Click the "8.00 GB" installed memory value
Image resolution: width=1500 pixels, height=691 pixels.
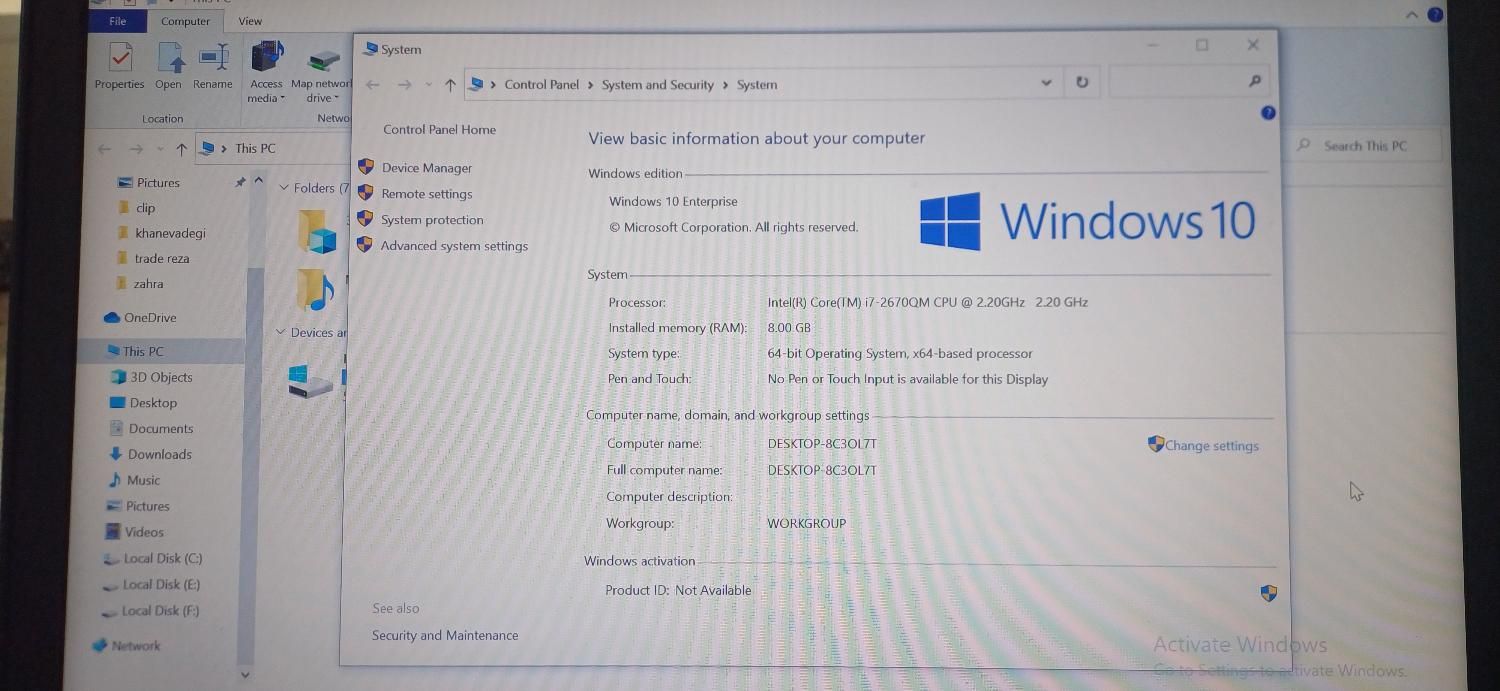pos(789,328)
